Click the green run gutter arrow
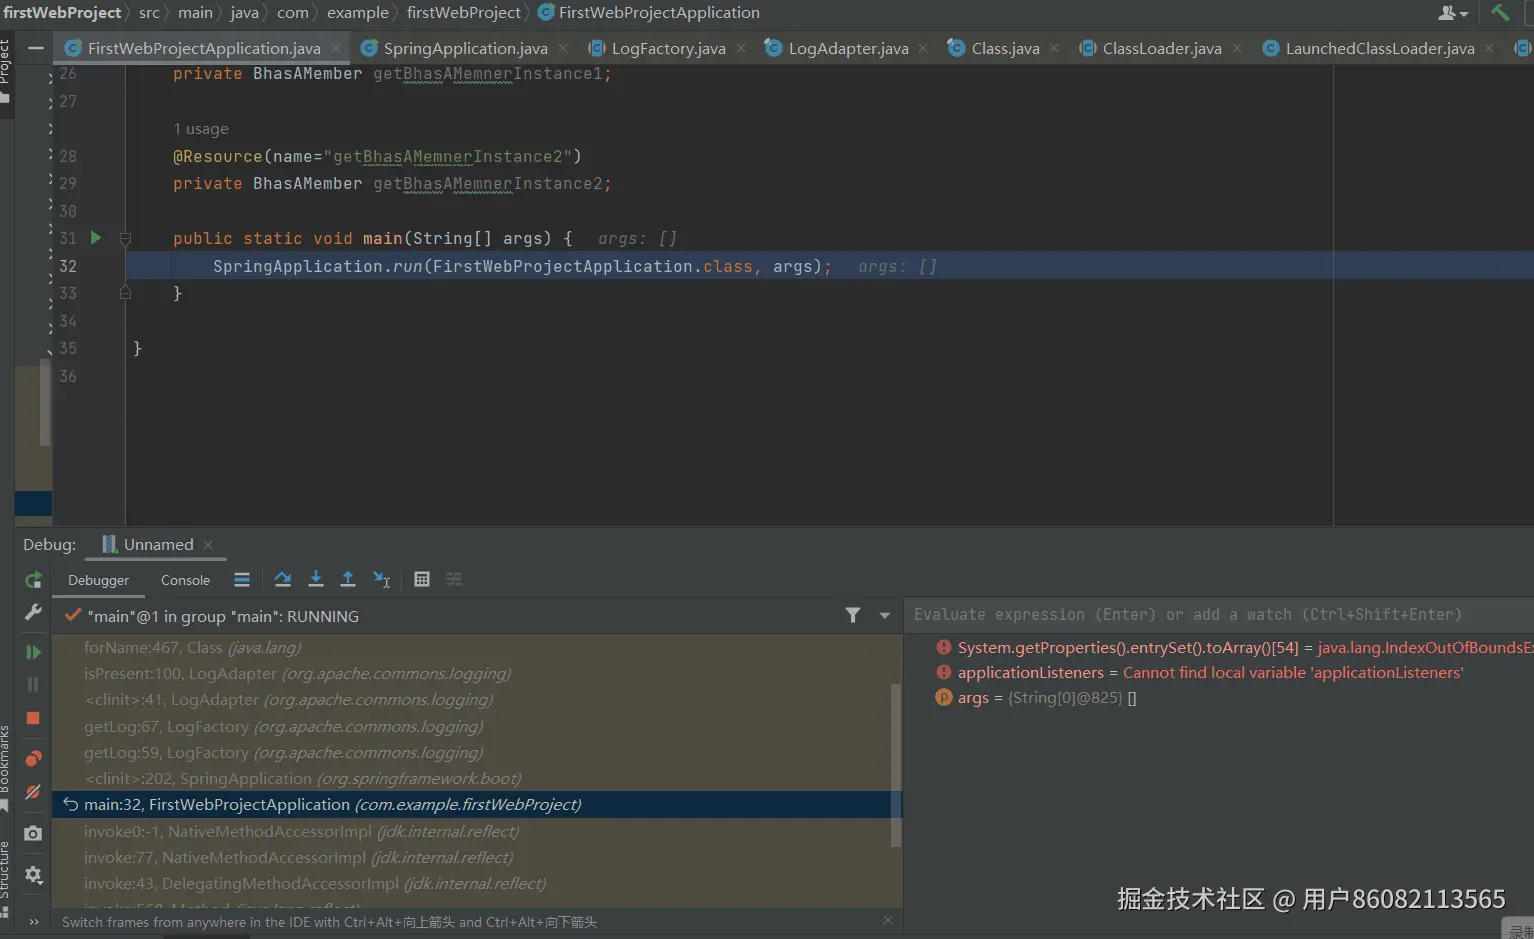This screenshot has height=939, width=1534. tap(96, 238)
